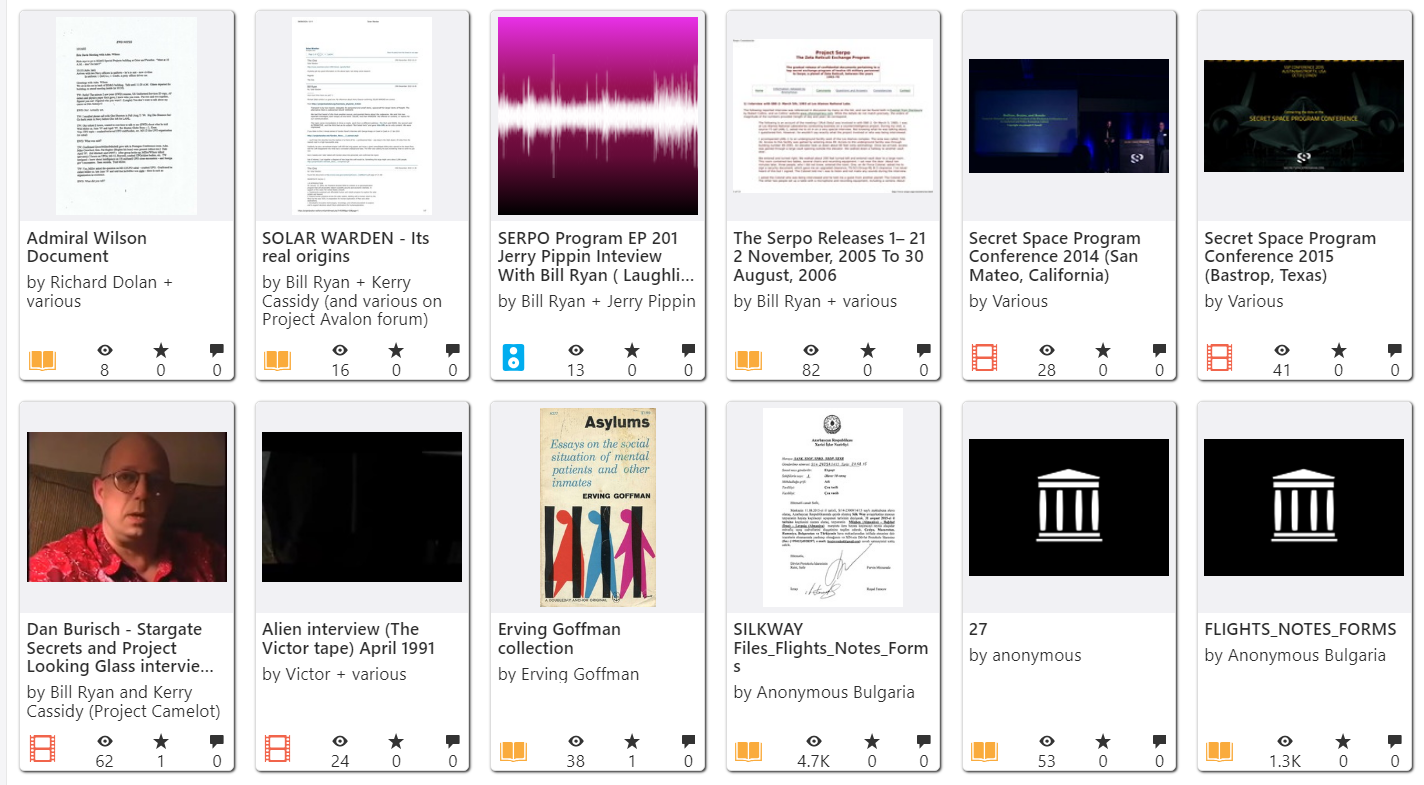This screenshot has height=785, width=1424.
Task: Click the favorites star on Dan Burisch card
Action: click(x=161, y=741)
